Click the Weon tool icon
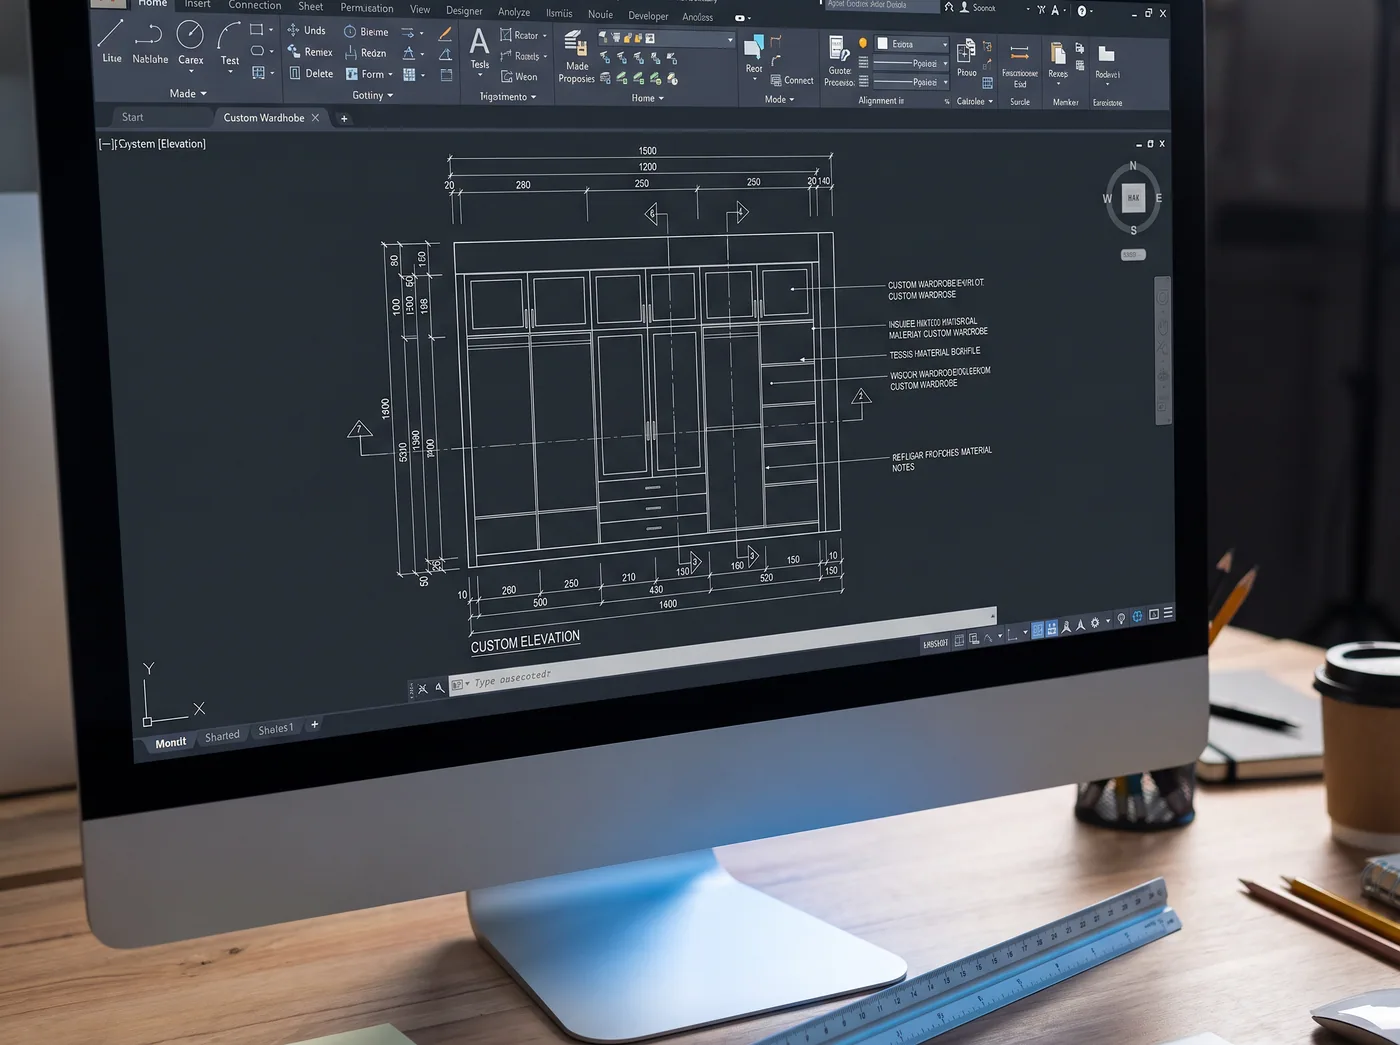 (x=507, y=77)
